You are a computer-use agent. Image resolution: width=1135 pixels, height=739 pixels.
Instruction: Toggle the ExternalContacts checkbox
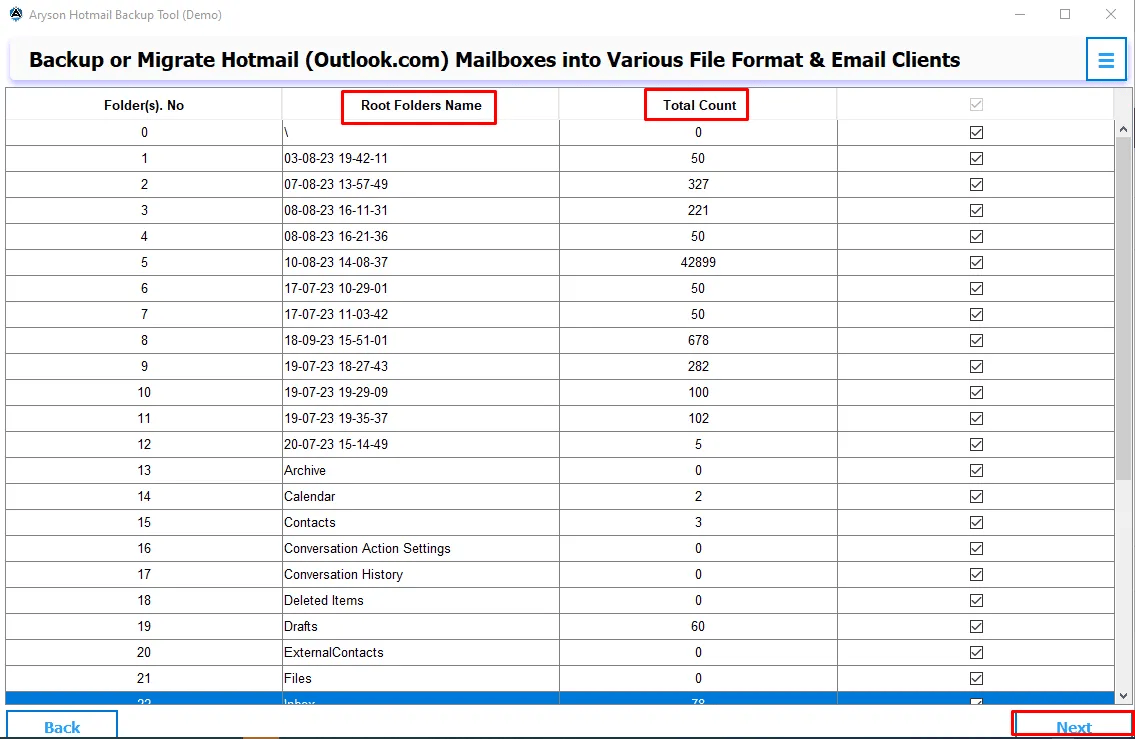pyautogui.click(x=976, y=653)
